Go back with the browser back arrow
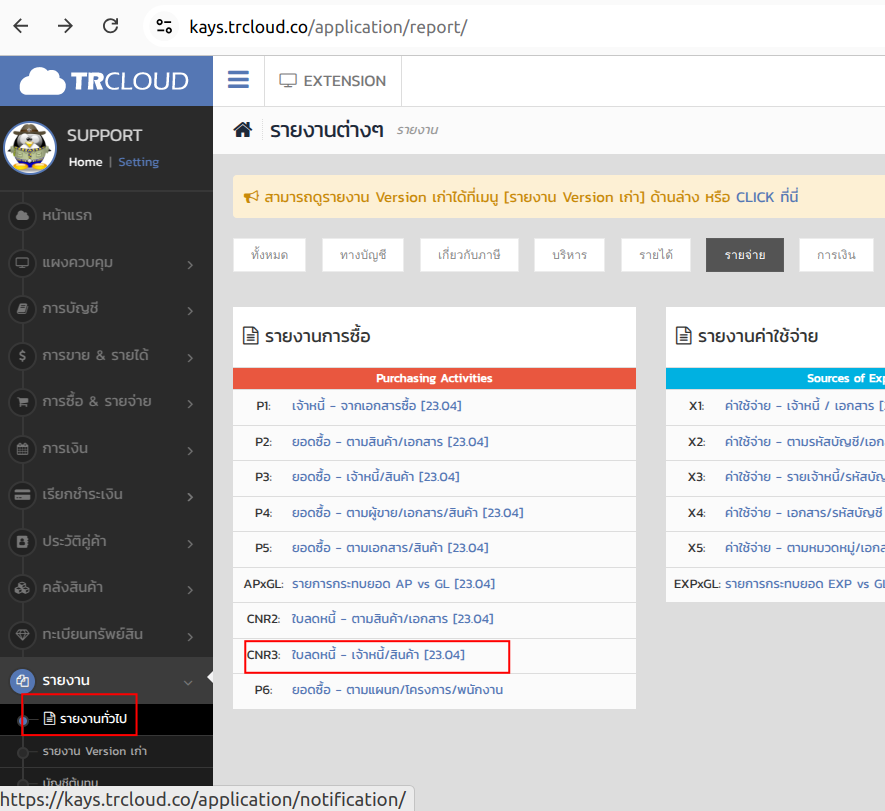Viewport: 885px width, 811px height. pos(21,26)
